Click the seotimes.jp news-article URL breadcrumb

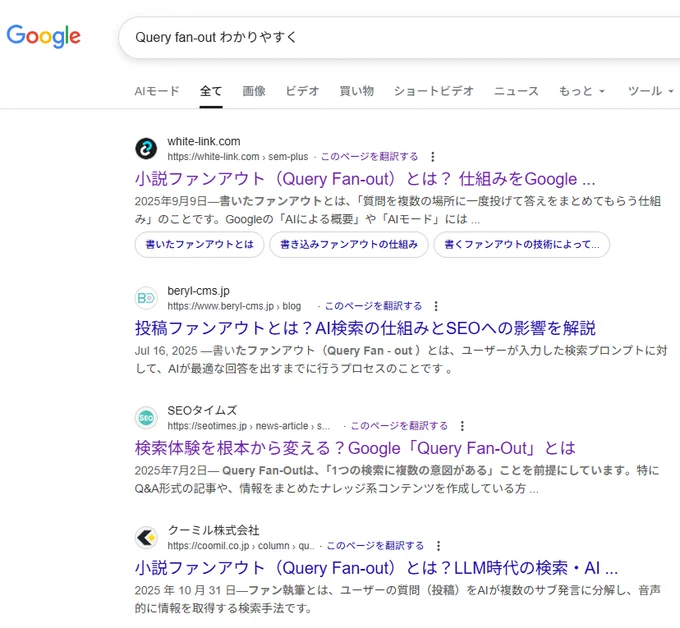pyautogui.click(x=248, y=426)
